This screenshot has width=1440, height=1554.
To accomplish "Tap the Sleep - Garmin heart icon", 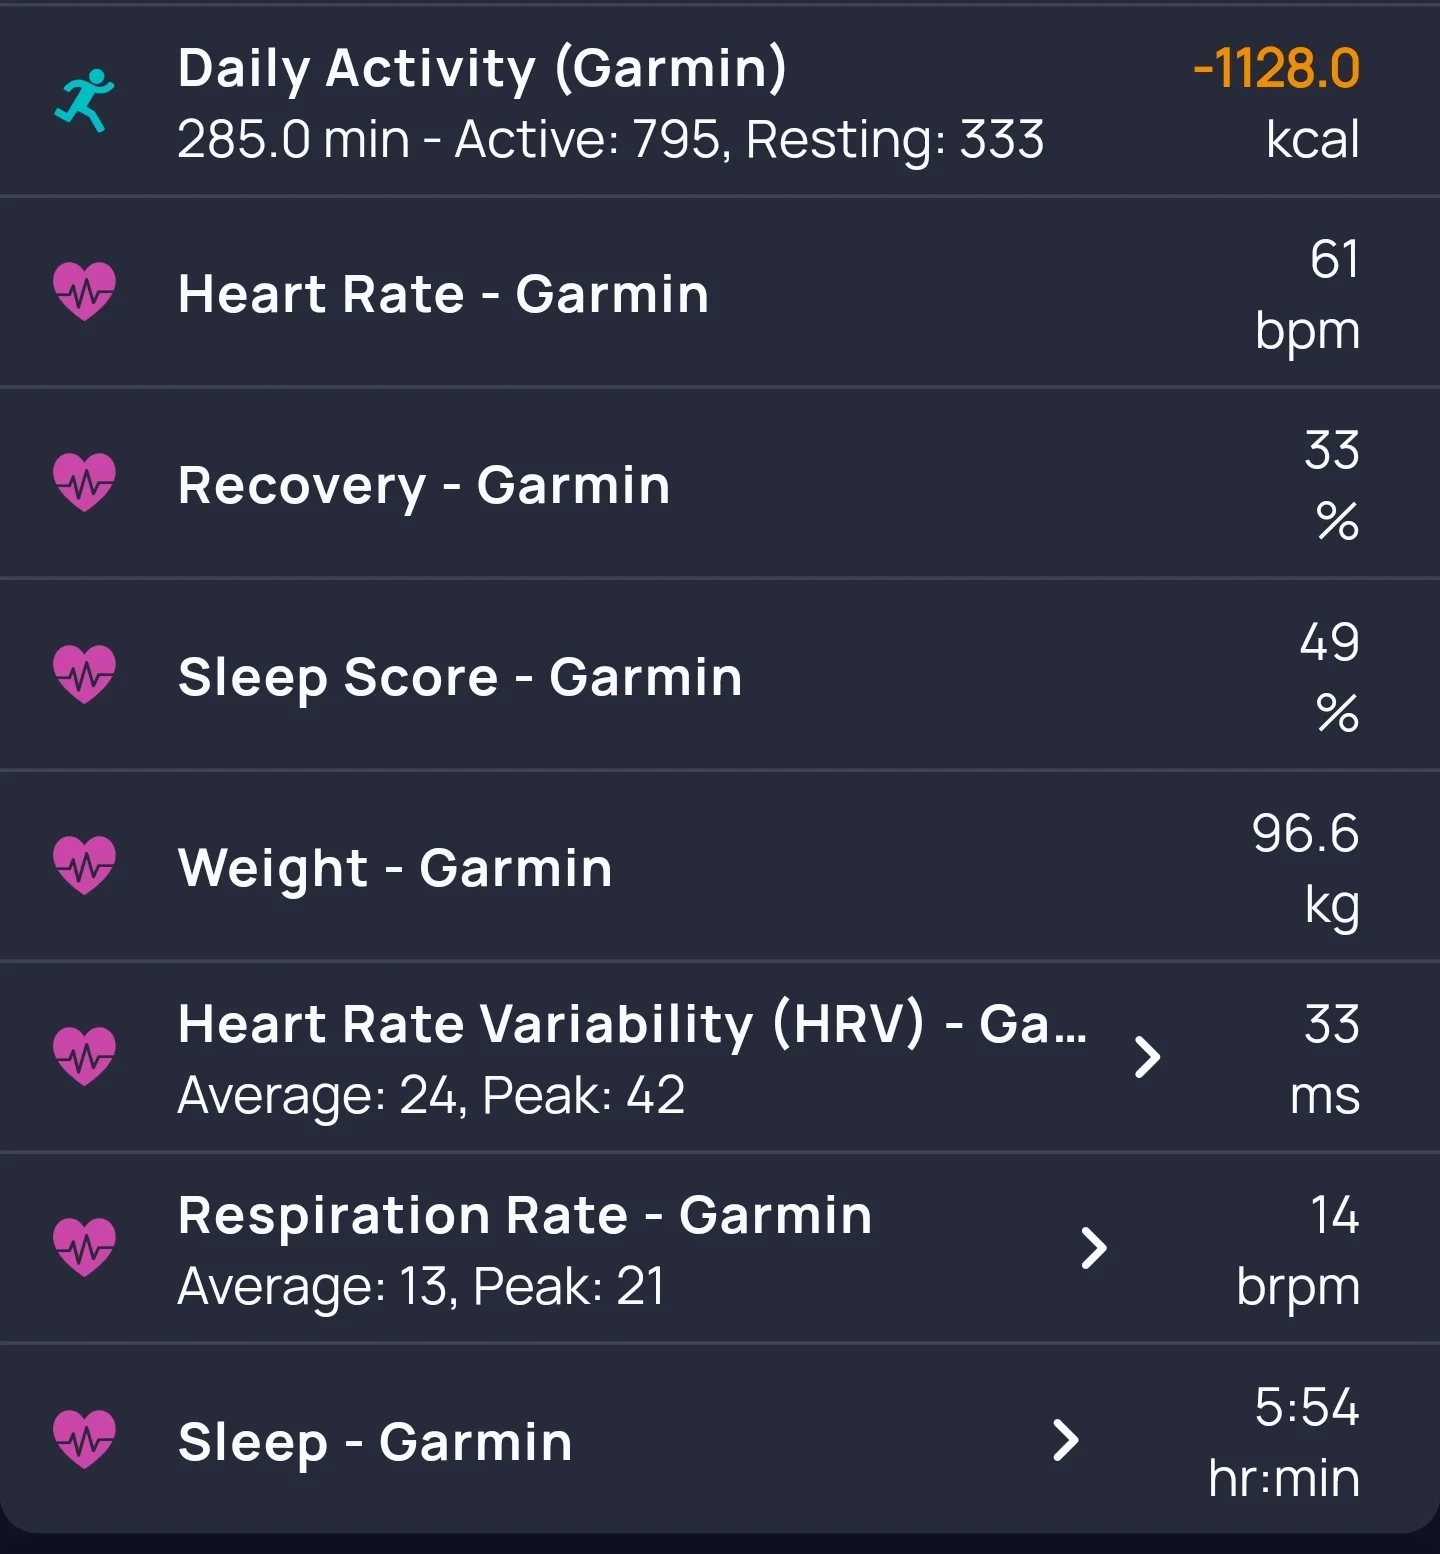I will click(85, 1439).
